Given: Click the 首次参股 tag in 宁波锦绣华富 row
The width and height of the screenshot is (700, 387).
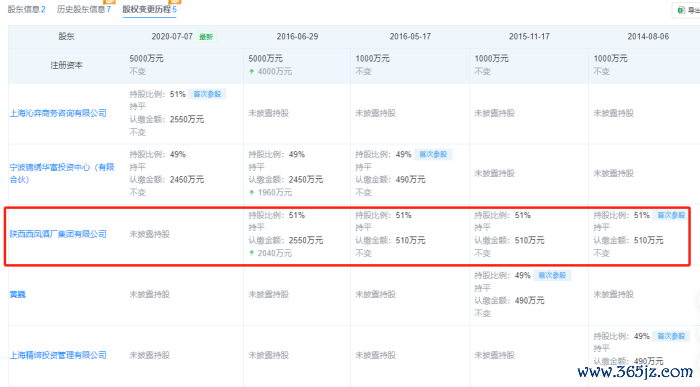Looking at the screenshot, I should 433,154.
